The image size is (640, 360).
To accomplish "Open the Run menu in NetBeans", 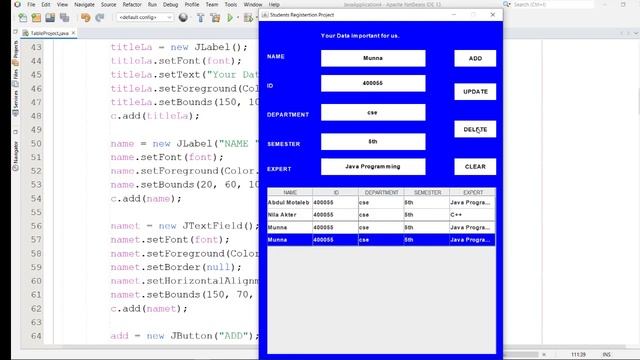I will [152, 4].
